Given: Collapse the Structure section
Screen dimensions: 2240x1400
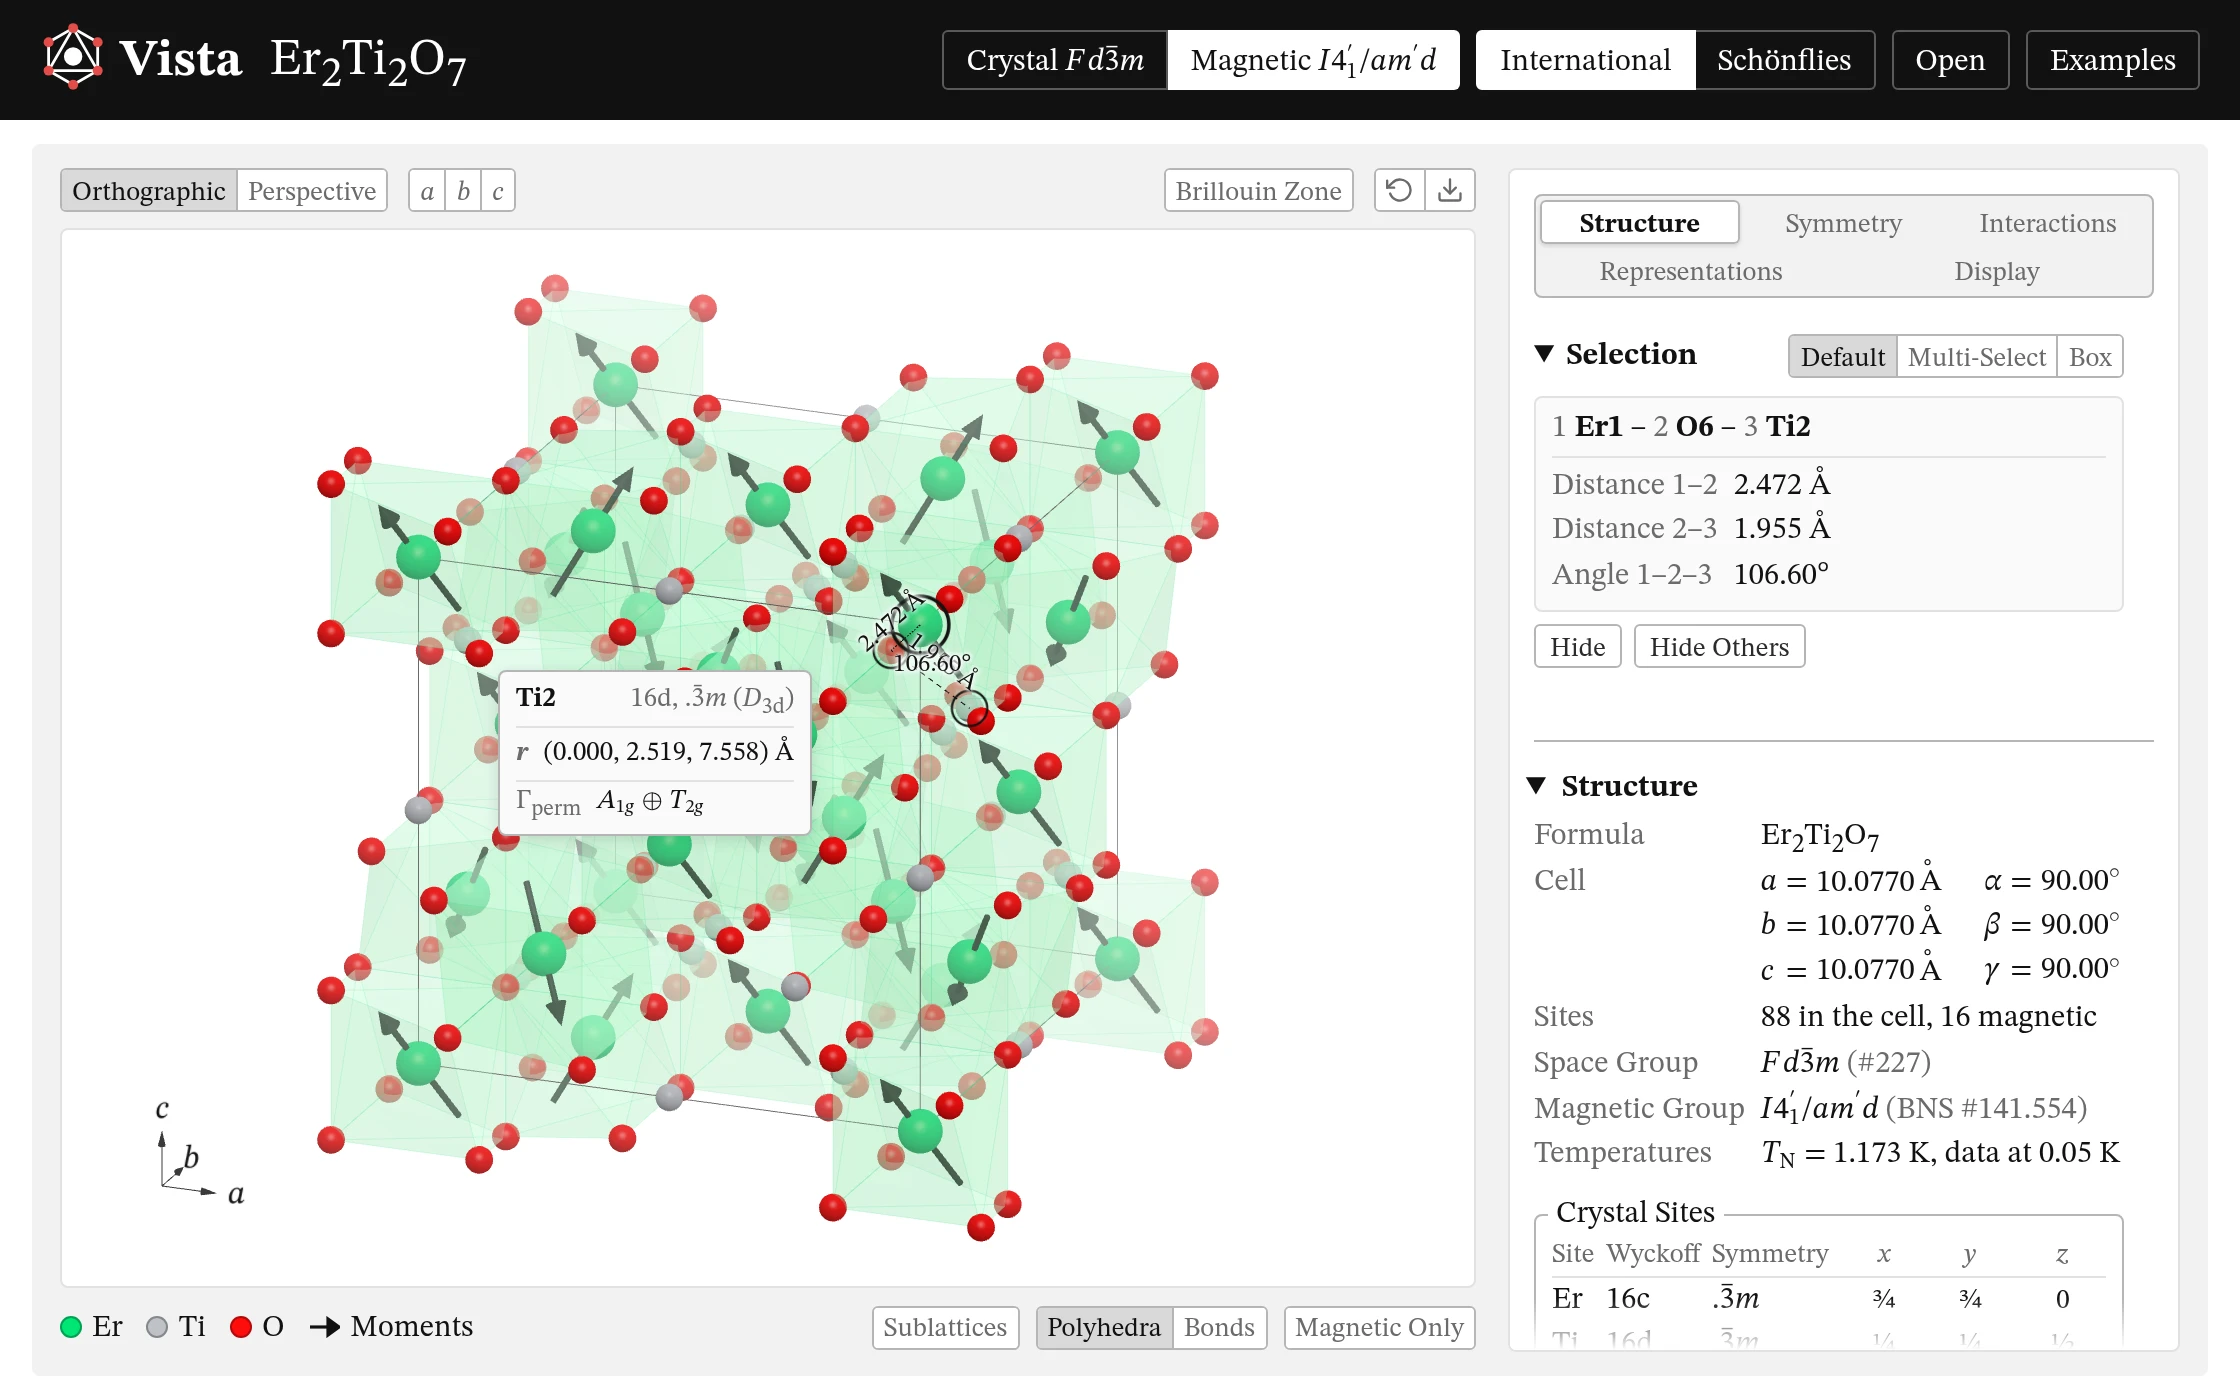Looking at the screenshot, I should [x=1538, y=786].
